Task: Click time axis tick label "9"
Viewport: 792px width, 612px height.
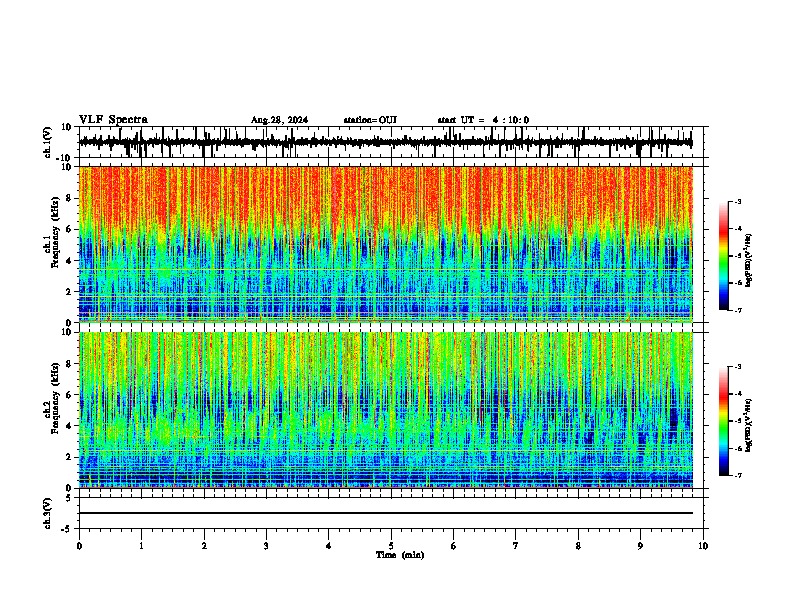Action: tap(640, 546)
